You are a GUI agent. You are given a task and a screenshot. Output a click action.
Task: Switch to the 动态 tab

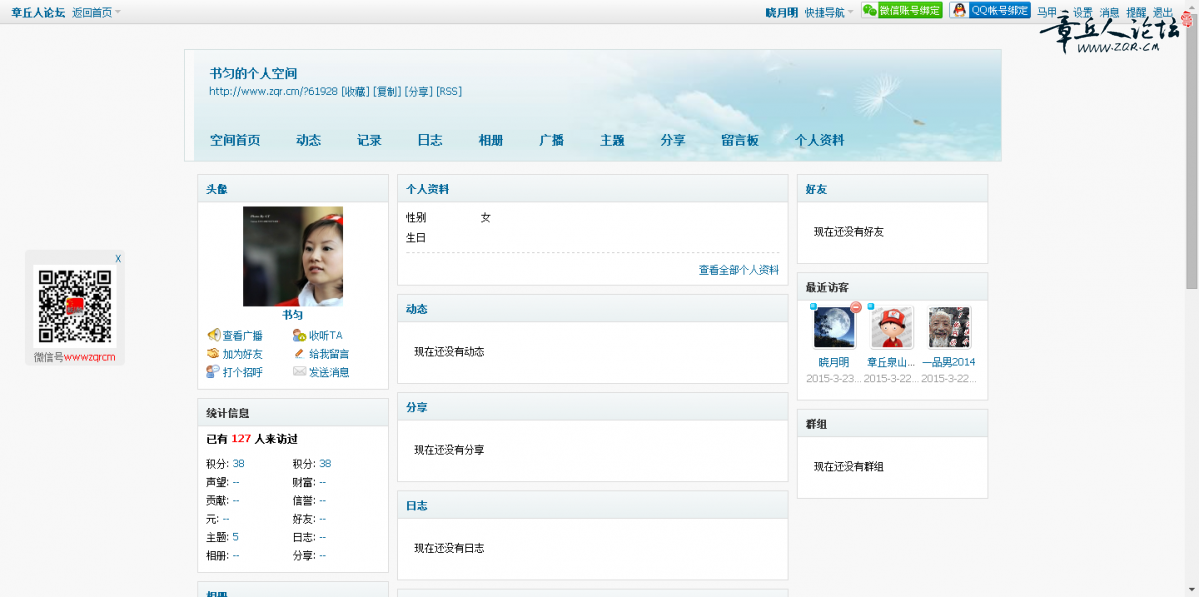tap(309, 140)
